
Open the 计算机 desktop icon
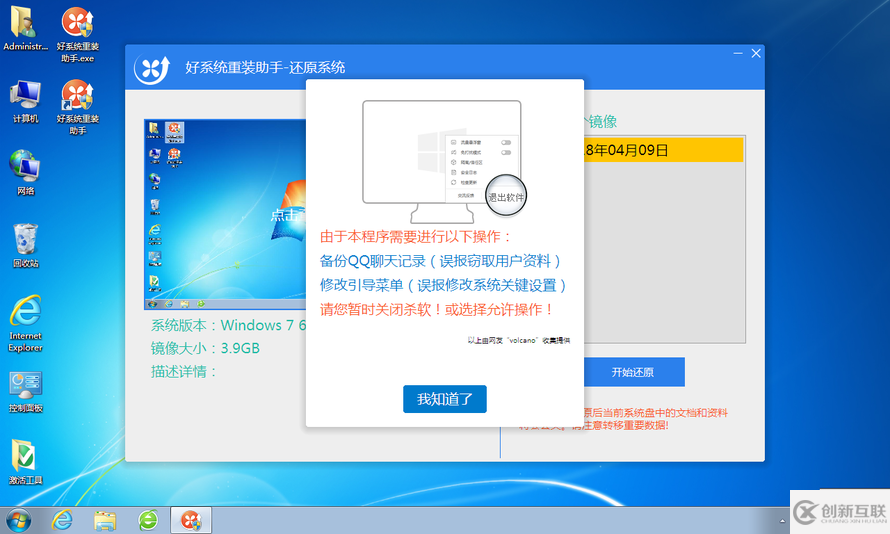tap(25, 102)
